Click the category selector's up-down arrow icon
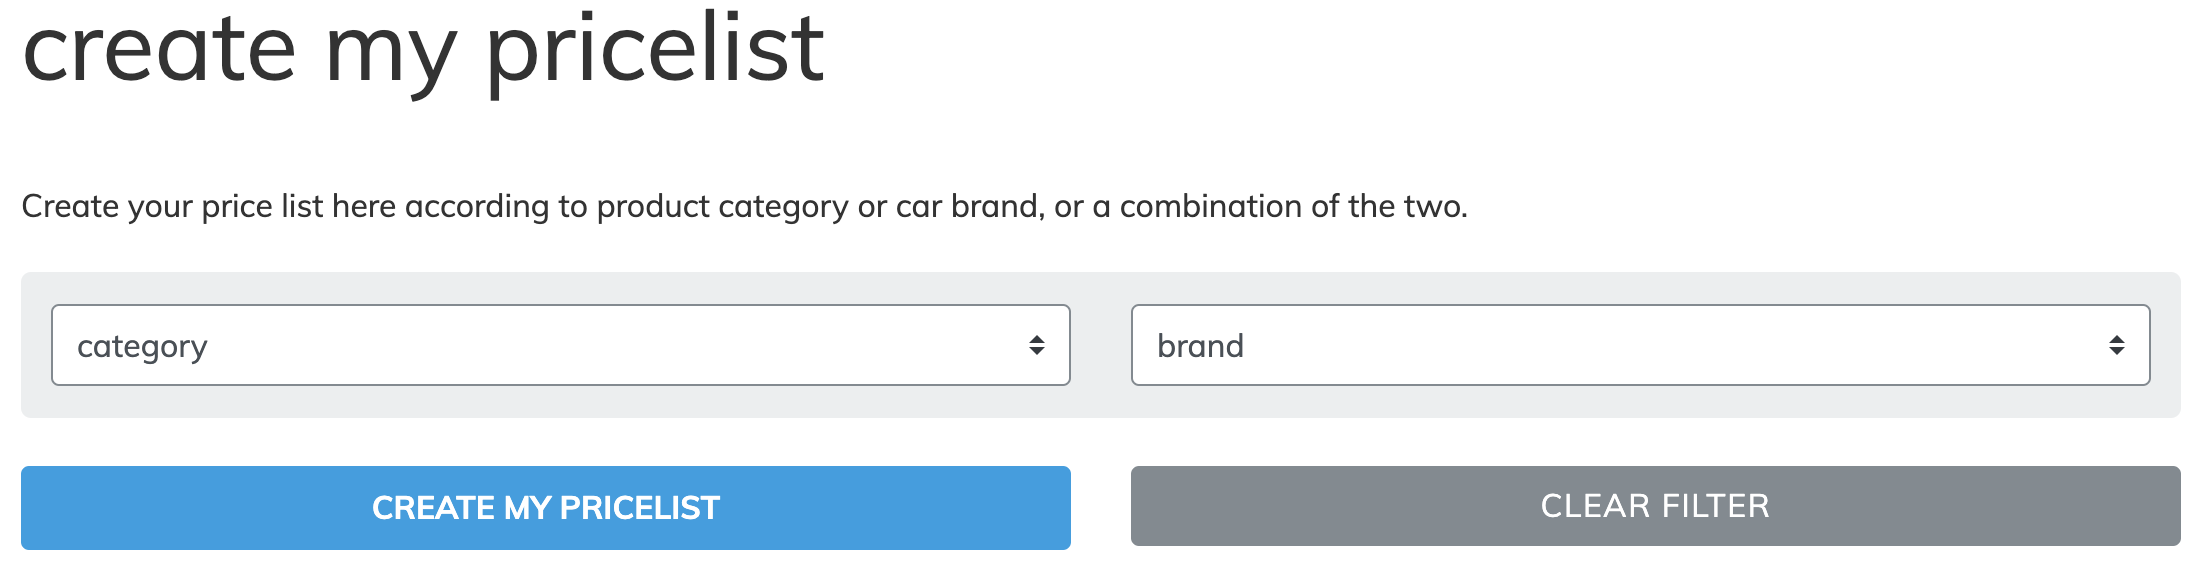 1037,345
